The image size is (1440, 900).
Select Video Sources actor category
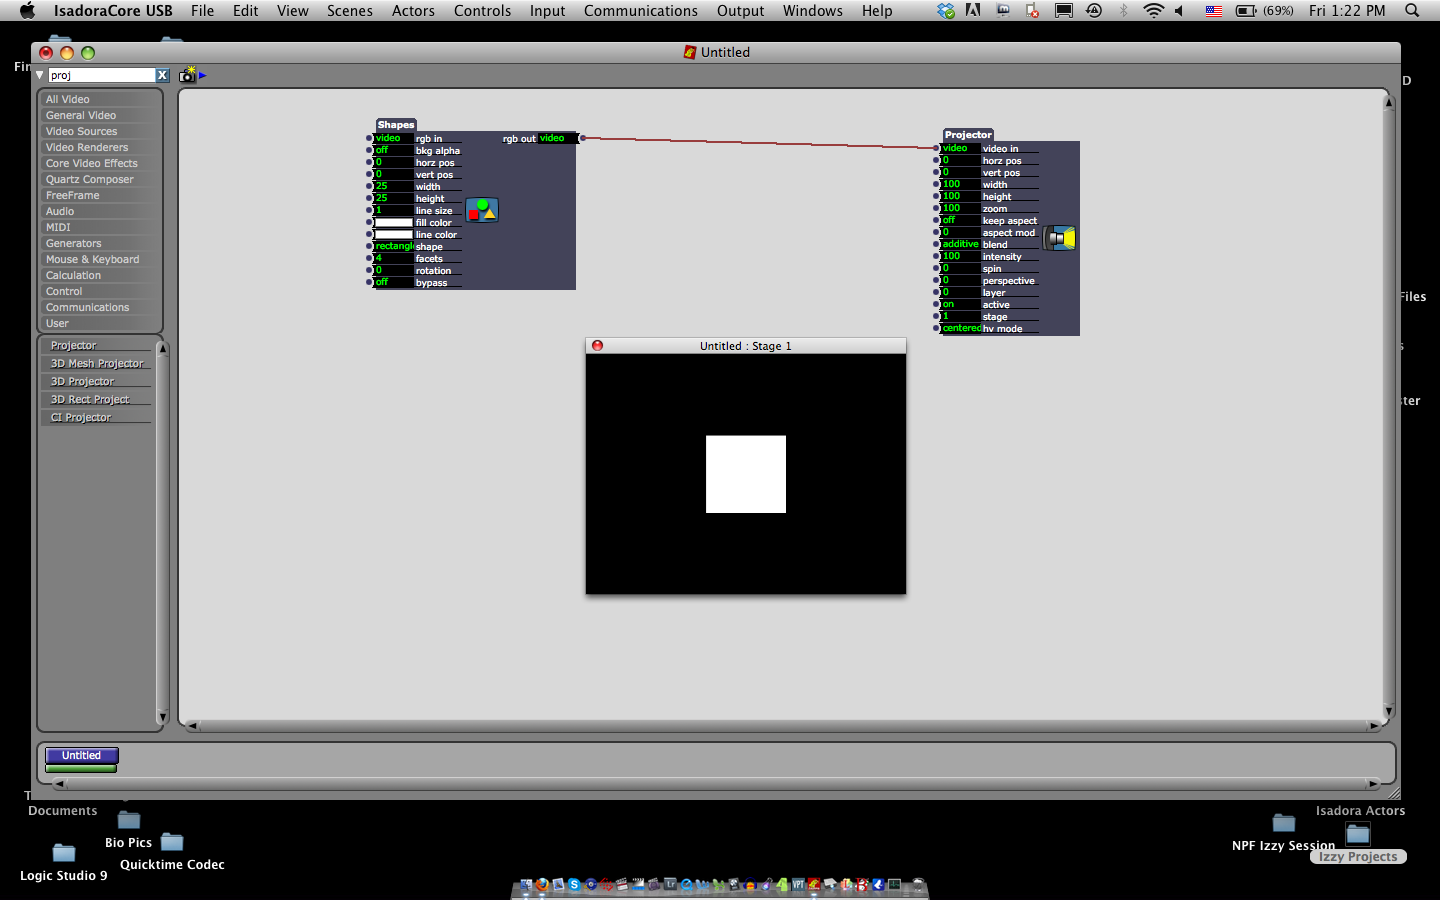point(100,131)
